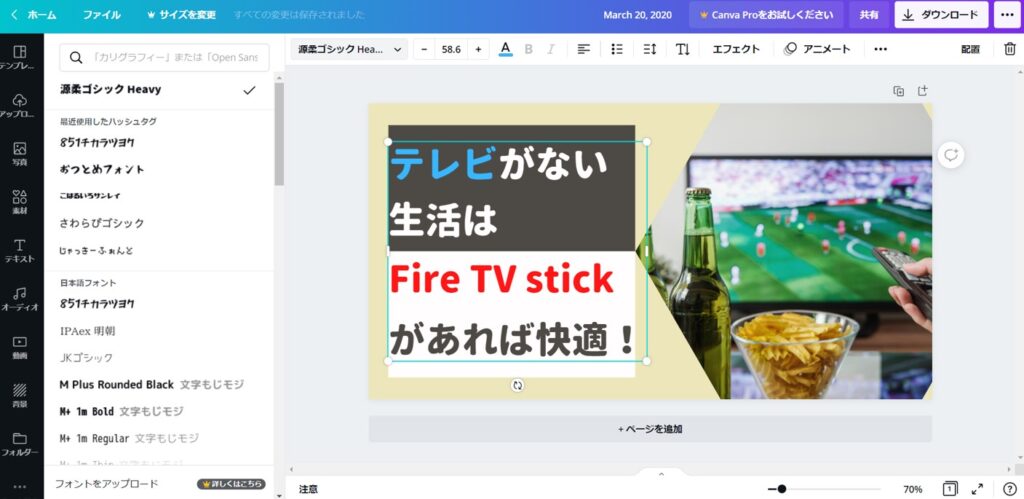1024x499 pixels.
Task: Expand the notes panel chevron
Action: pyautogui.click(x=661, y=474)
